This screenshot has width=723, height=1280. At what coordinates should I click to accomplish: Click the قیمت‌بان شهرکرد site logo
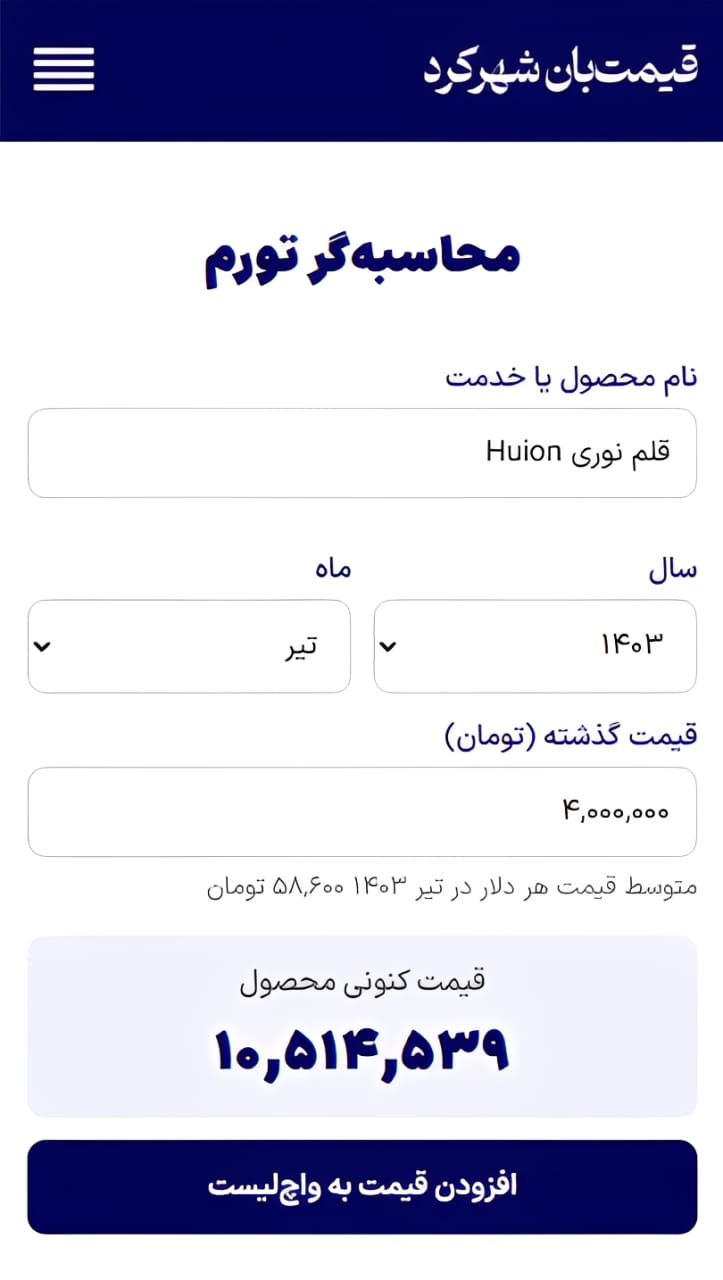coord(559,69)
